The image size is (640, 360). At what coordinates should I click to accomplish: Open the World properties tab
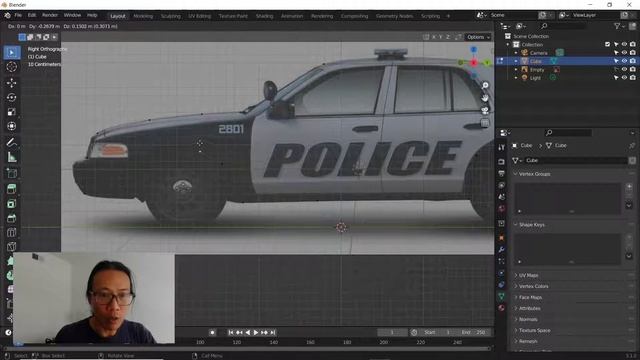coord(502,209)
